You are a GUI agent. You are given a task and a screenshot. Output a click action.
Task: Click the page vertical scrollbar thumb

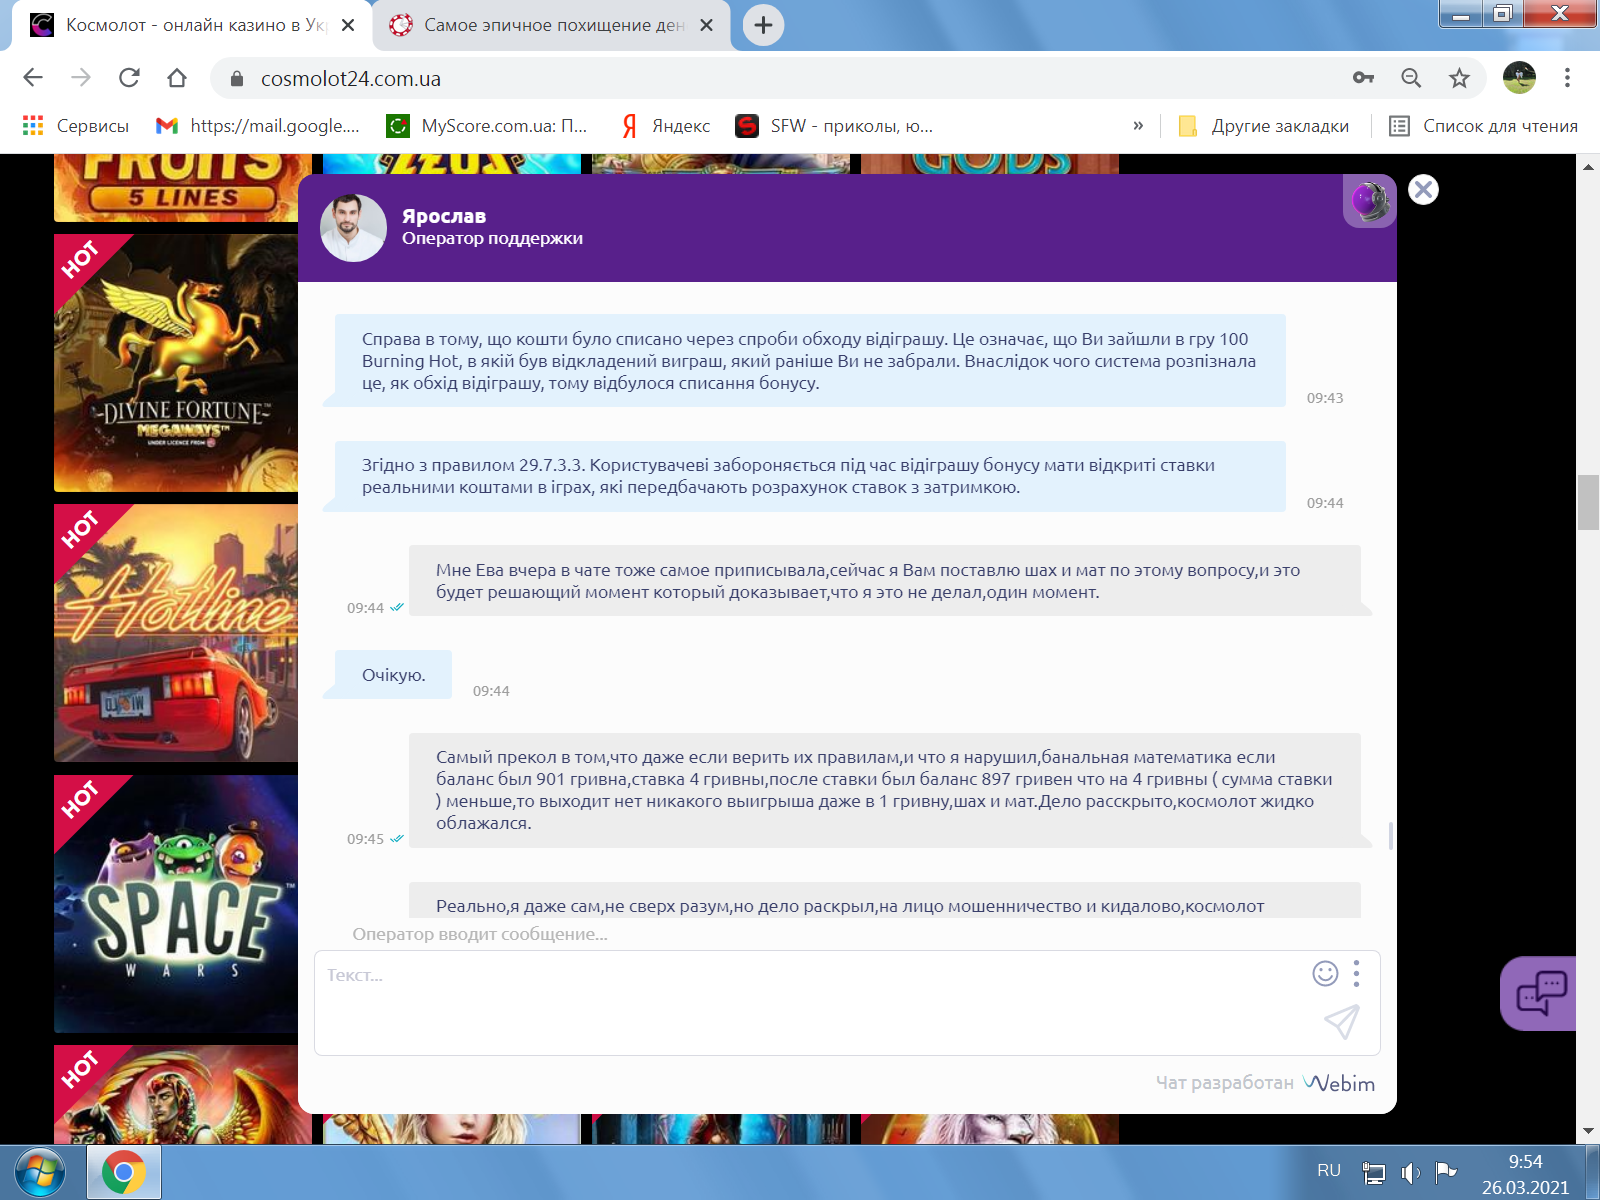[x=1588, y=502]
